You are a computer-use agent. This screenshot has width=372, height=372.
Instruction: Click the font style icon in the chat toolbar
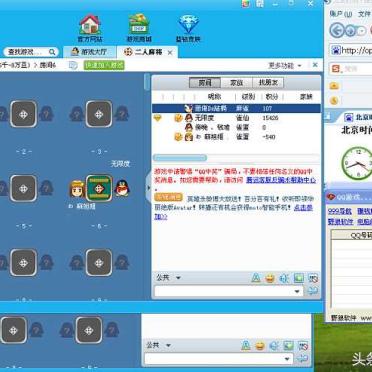click(x=256, y=278)
